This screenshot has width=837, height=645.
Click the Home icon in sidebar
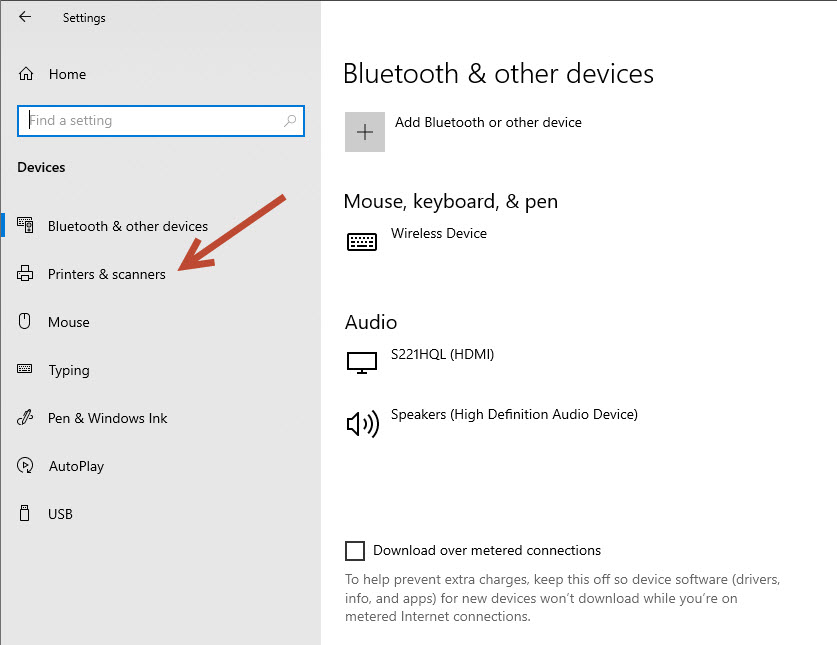point(26,74)
